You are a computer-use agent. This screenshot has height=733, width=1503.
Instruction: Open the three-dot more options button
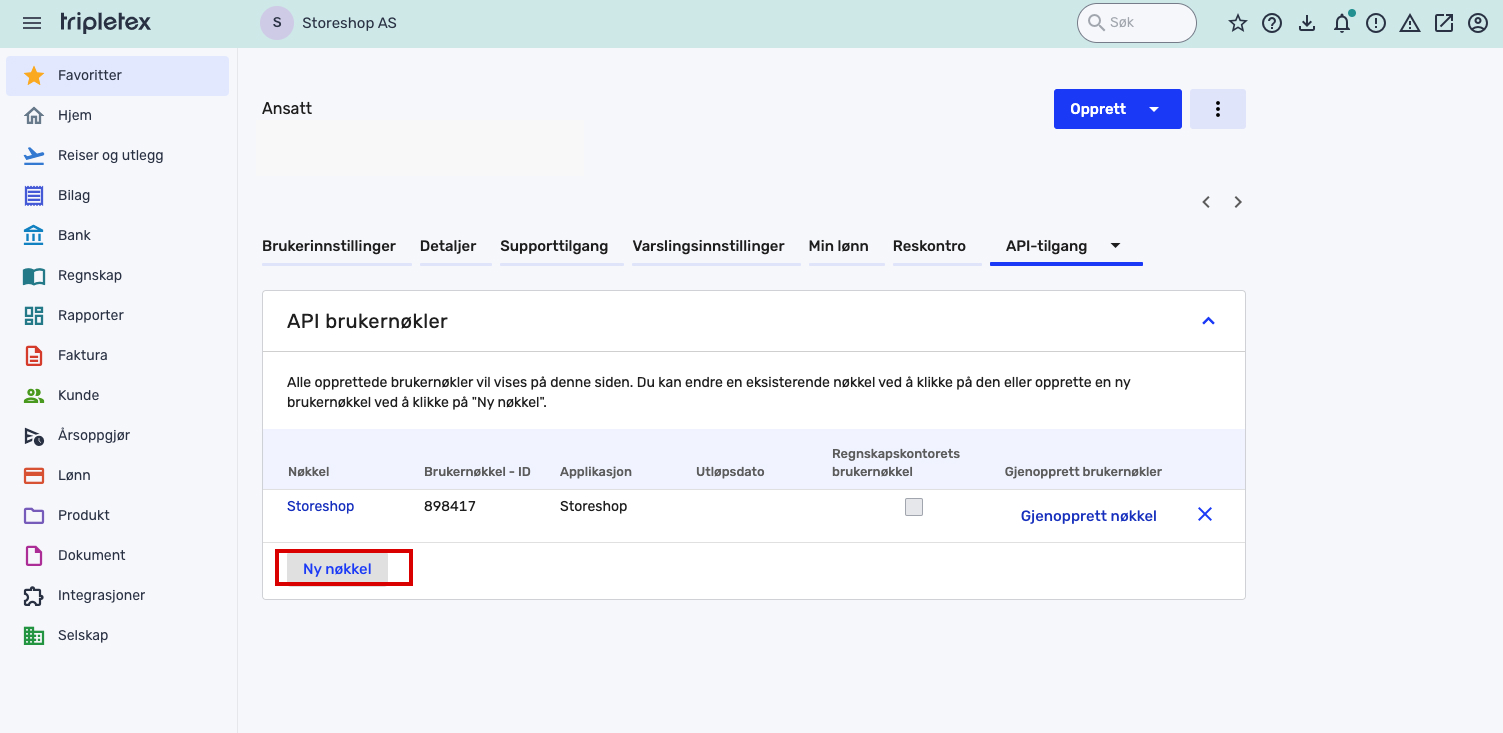click(1217, 109)
